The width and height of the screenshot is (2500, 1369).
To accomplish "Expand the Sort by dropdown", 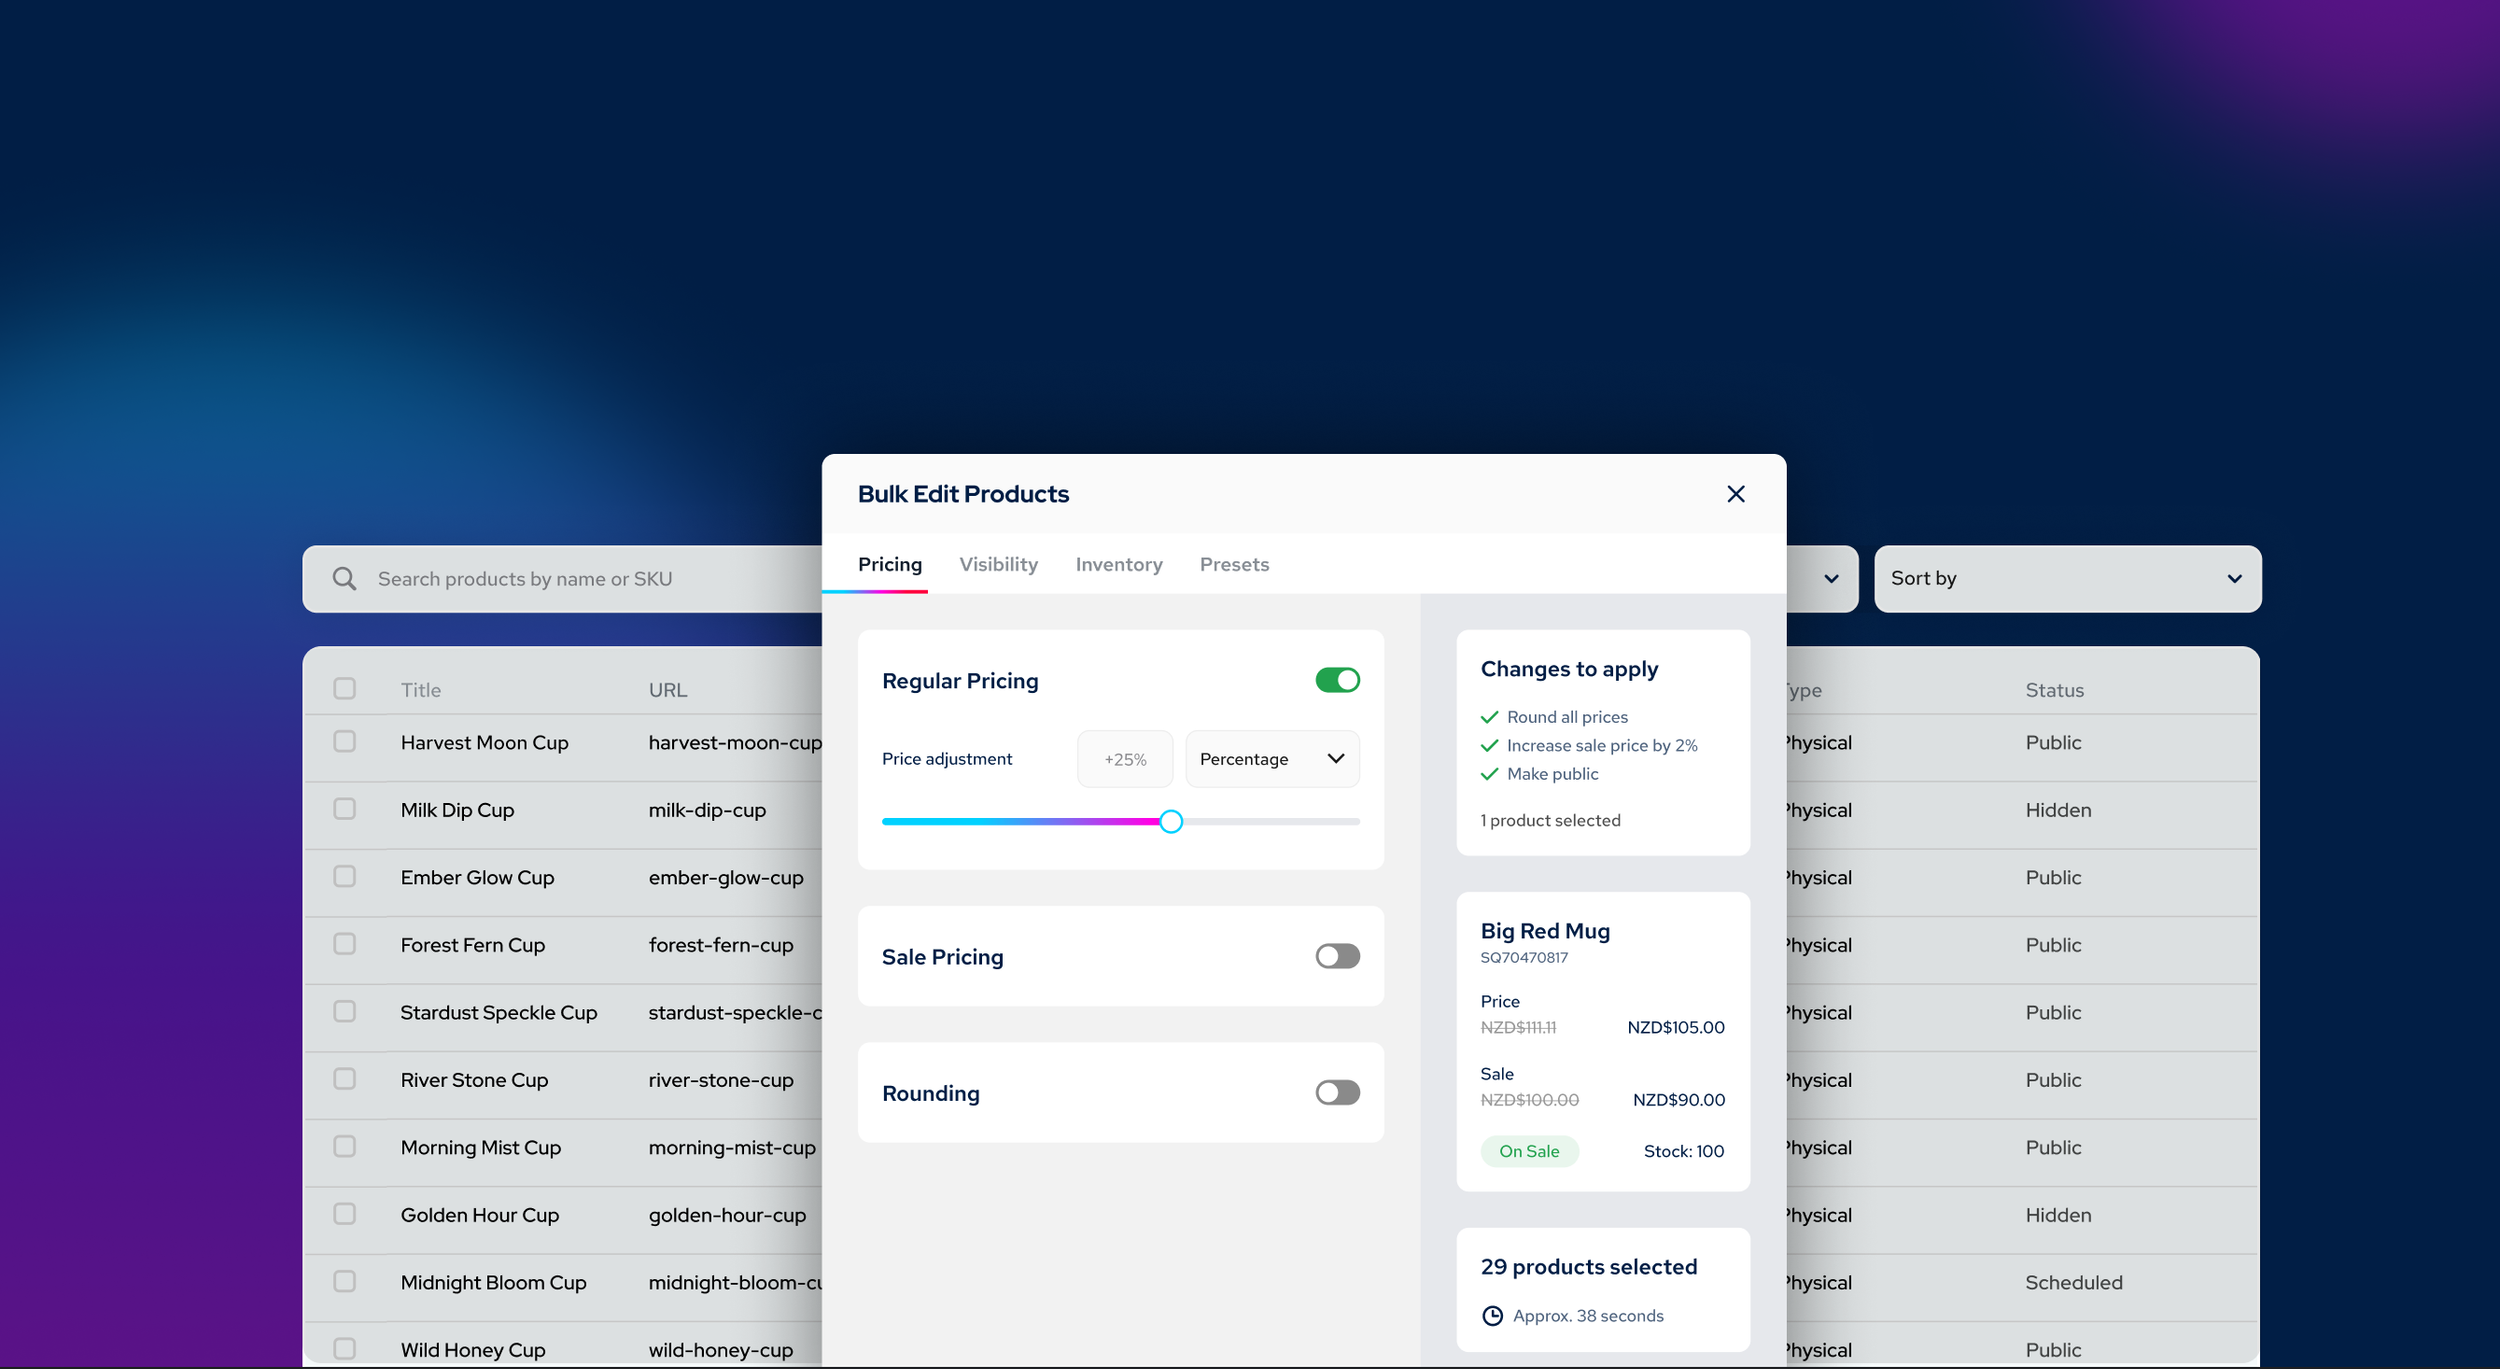I will click(x=2066, y=579).
